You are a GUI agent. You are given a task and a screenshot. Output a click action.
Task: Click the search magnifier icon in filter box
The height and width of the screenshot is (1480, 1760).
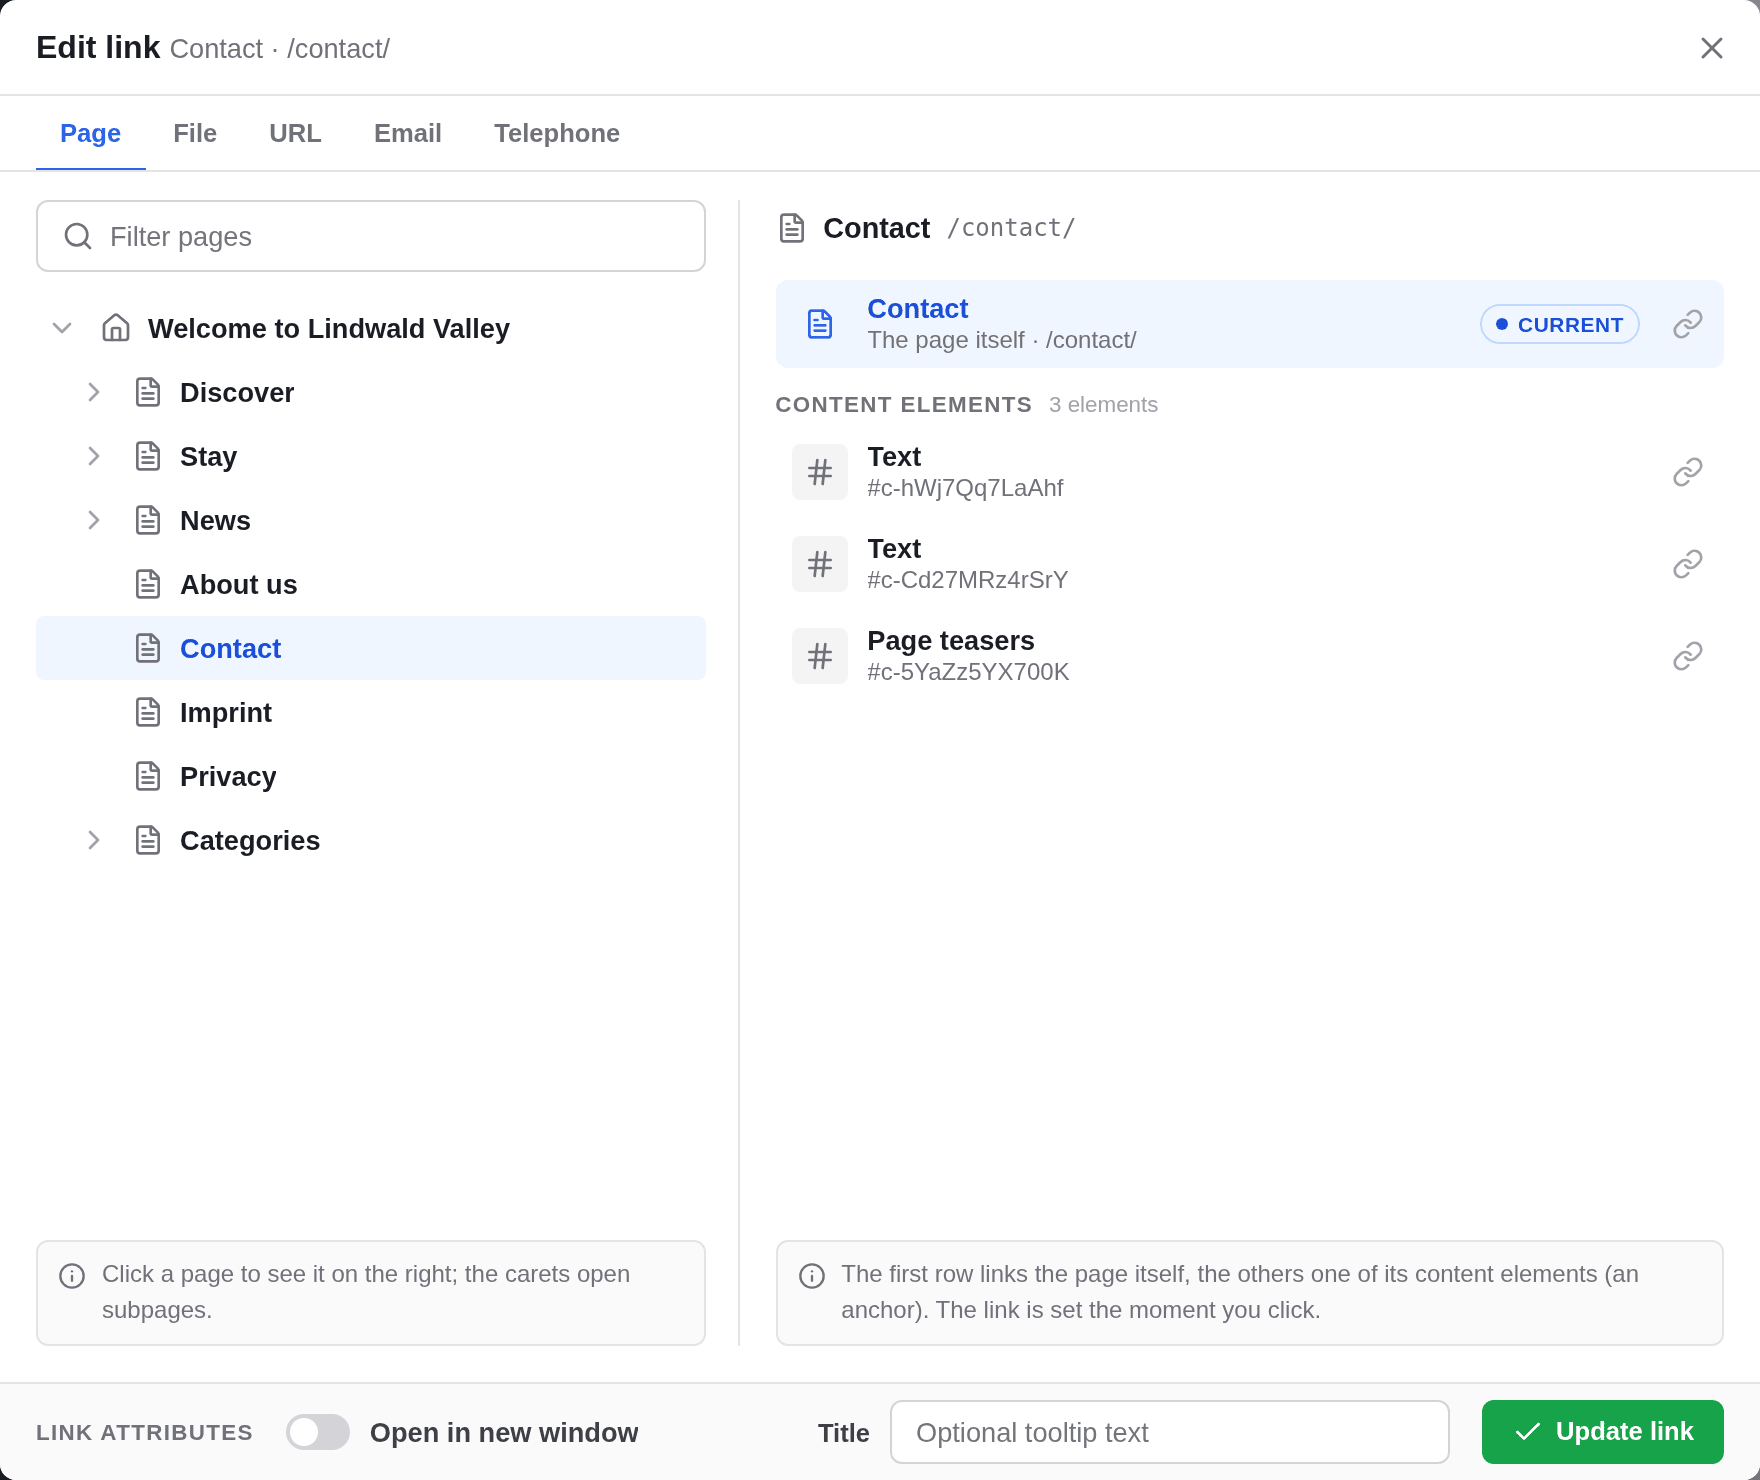(x=78, y=236)
